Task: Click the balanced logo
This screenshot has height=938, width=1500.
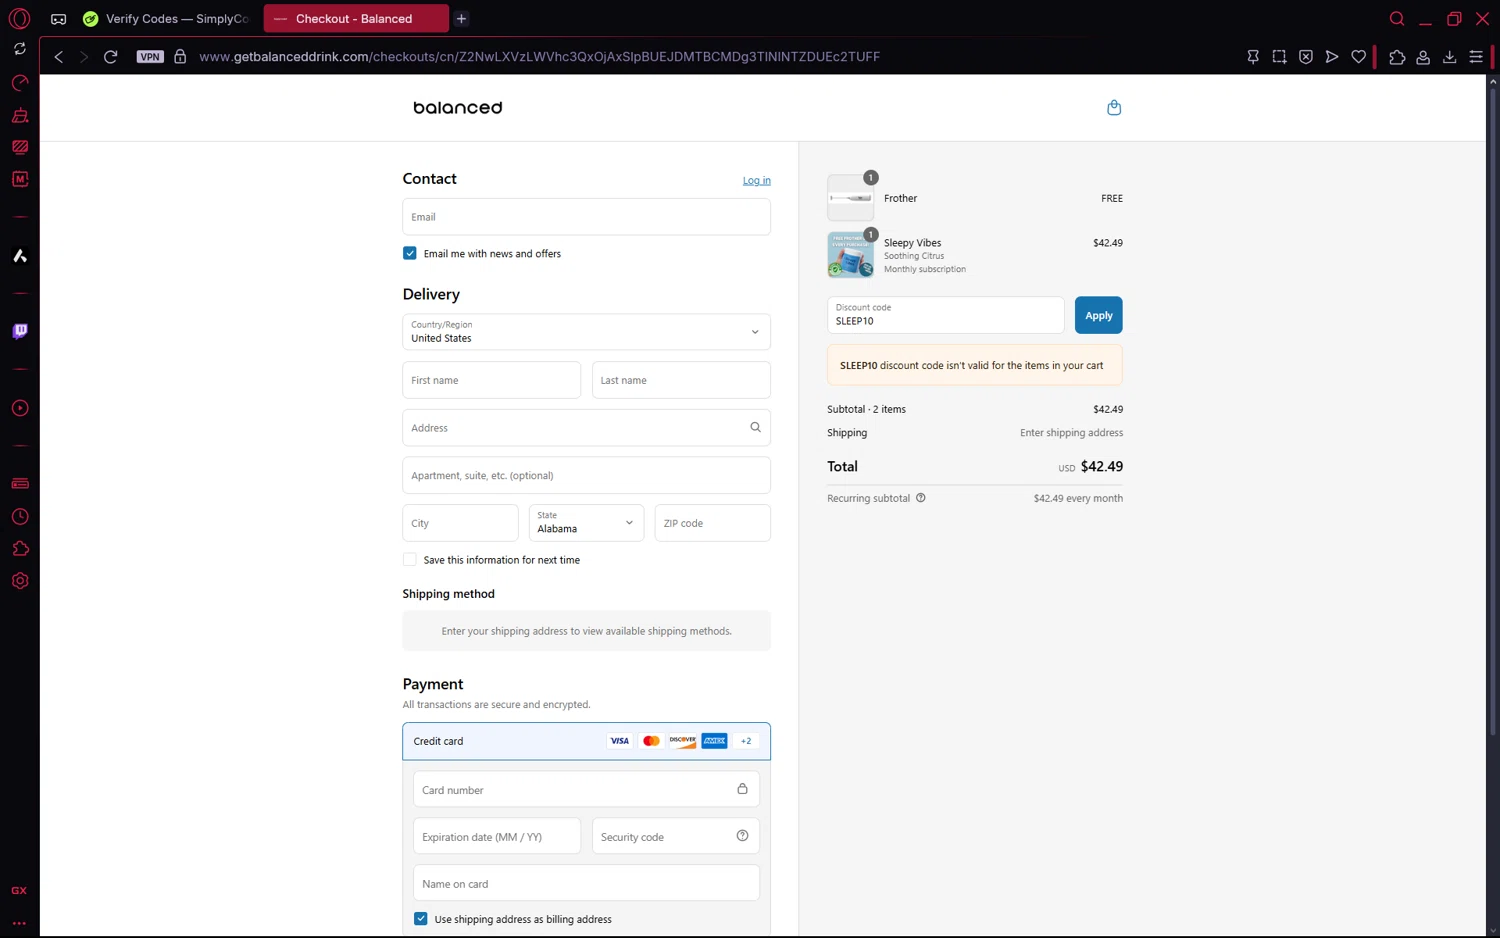Action: pos(458,108)
